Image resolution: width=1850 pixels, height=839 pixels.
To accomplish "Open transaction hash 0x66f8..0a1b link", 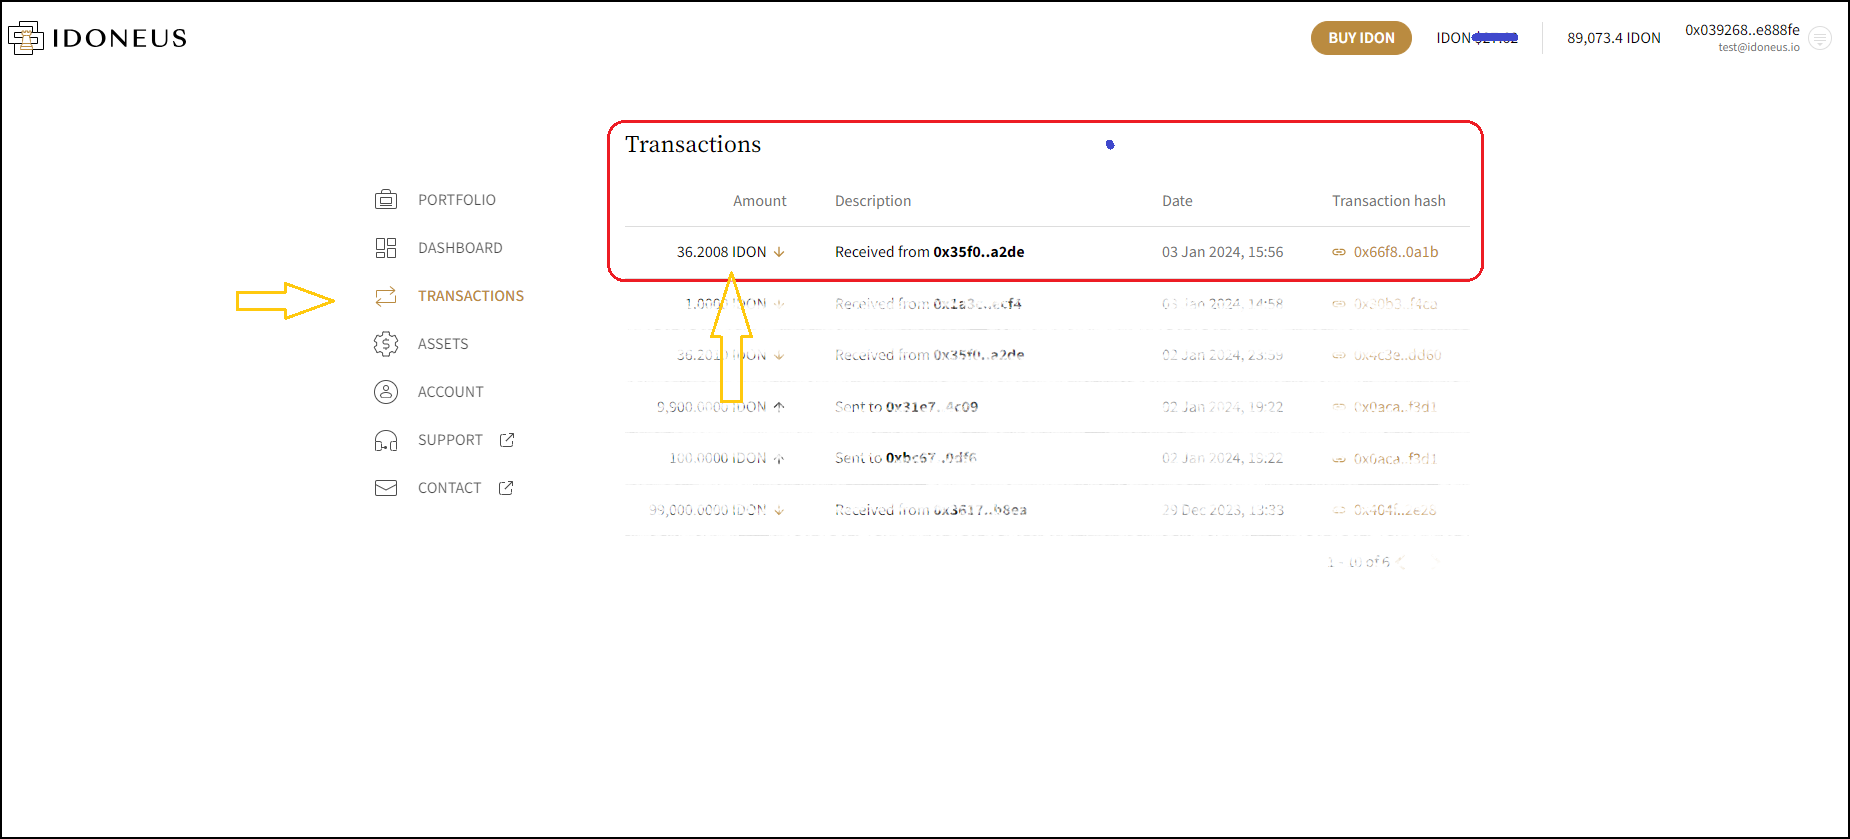I will tap(1395, 252).
